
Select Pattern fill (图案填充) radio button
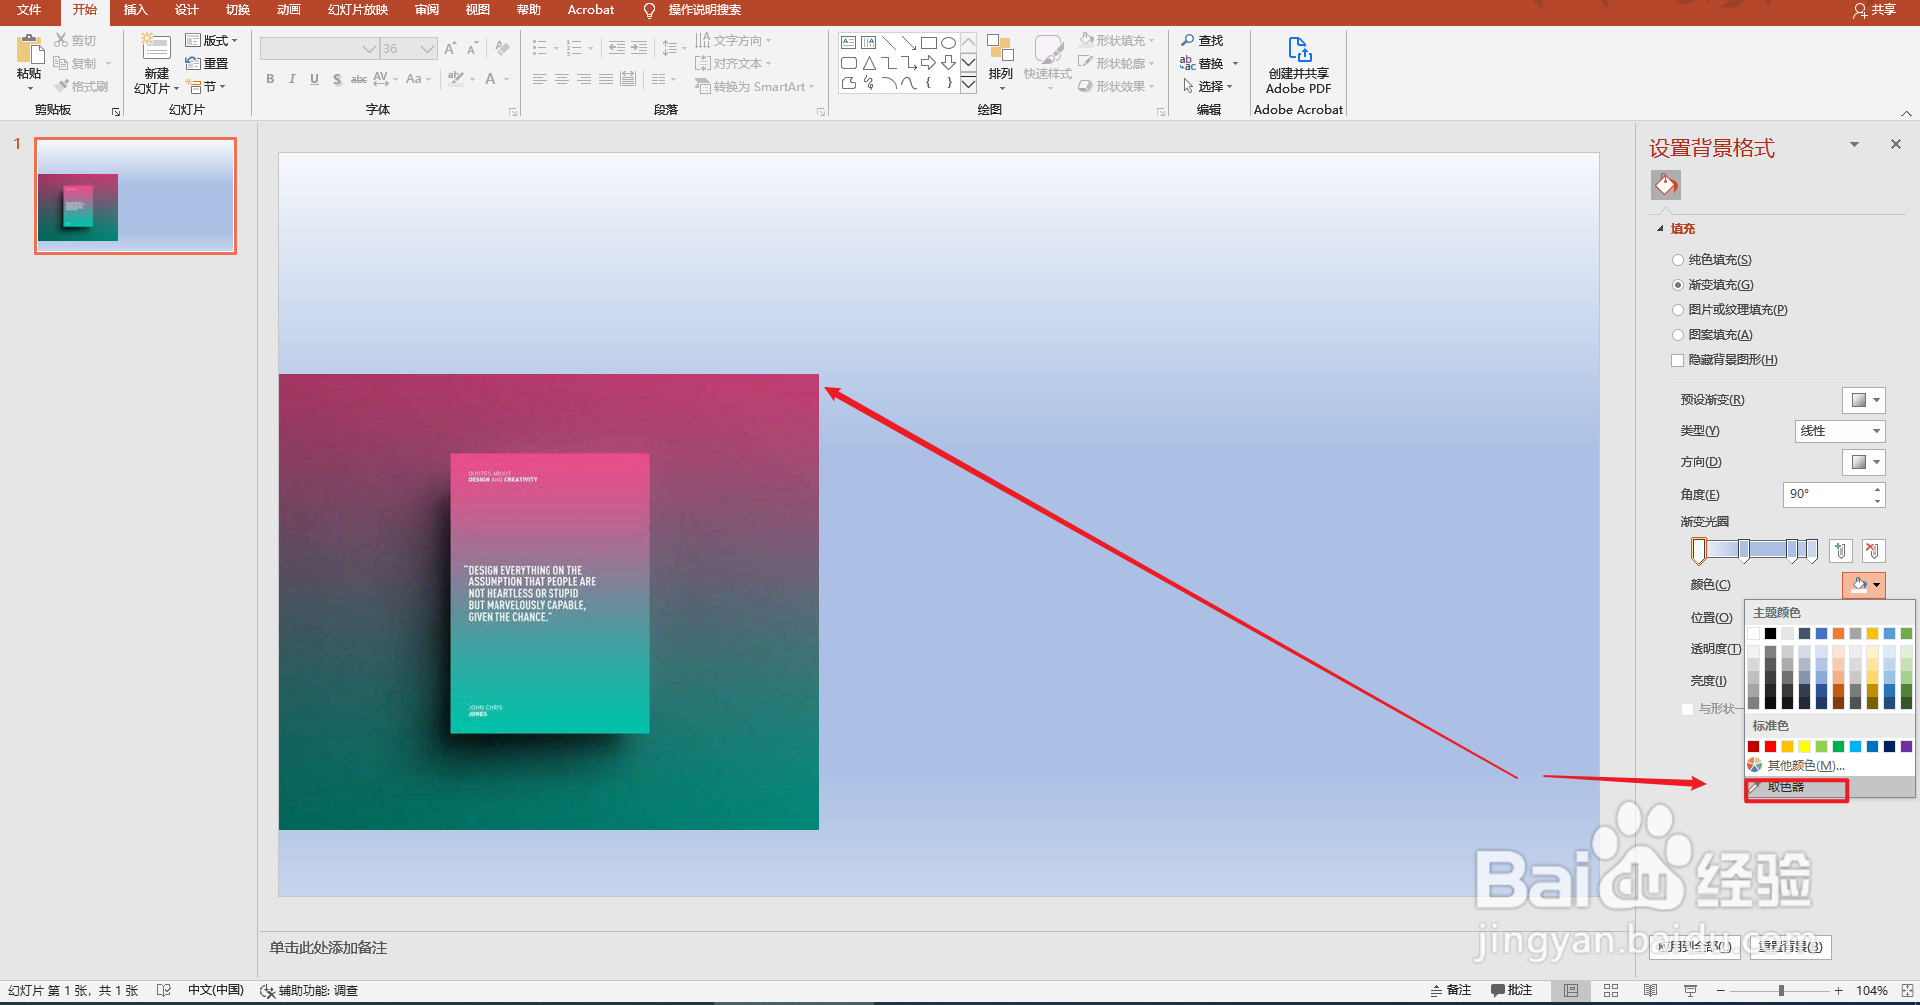(x=1678, y=335)
